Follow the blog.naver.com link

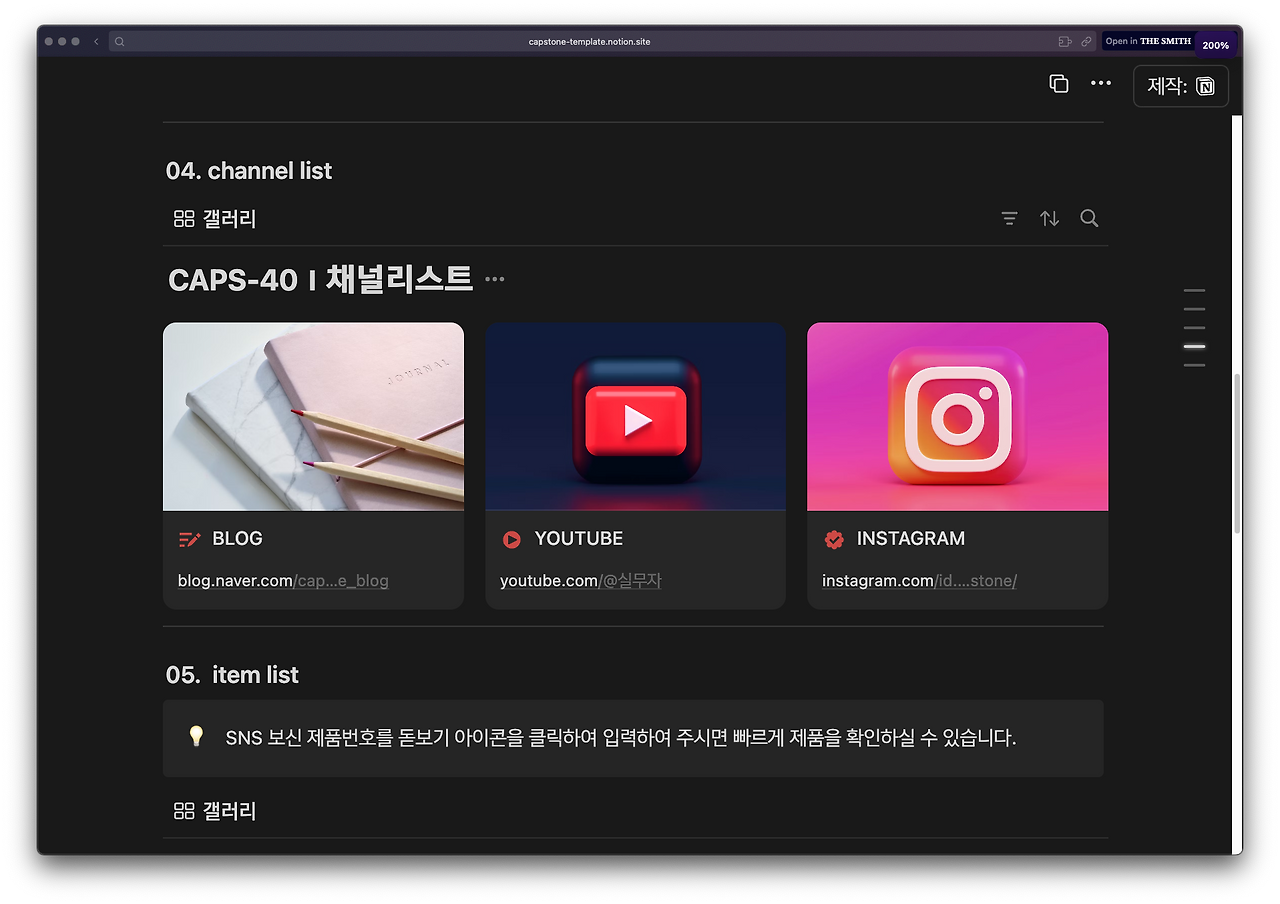[283, 581]
